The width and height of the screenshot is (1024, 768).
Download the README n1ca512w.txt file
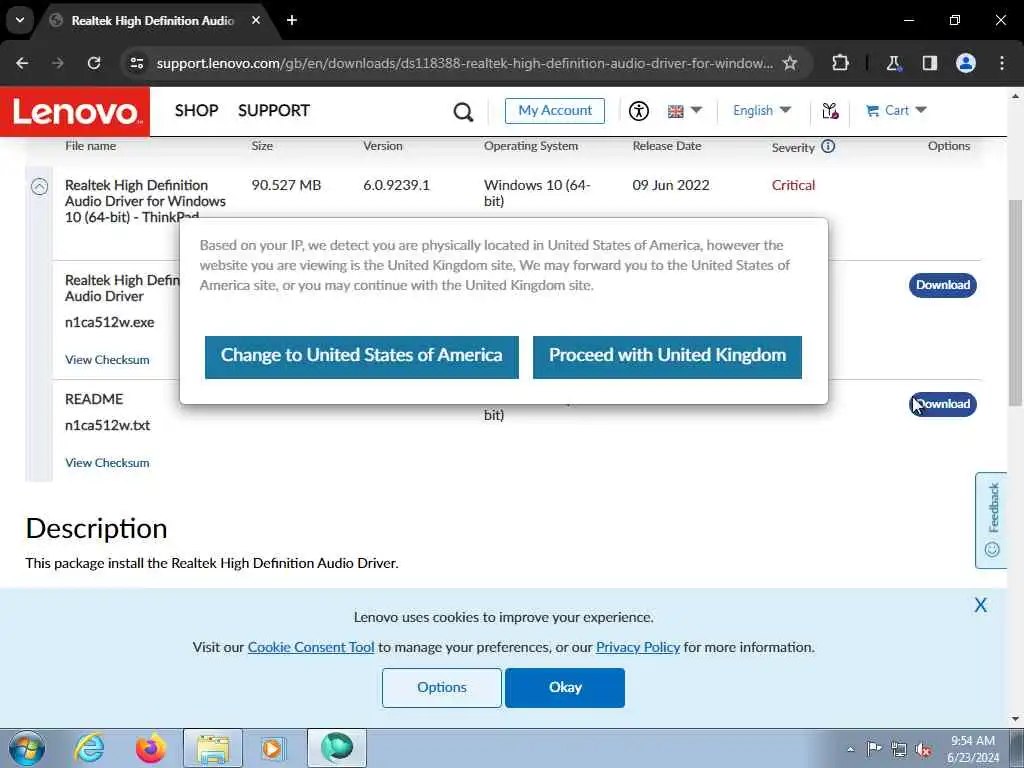942,404
